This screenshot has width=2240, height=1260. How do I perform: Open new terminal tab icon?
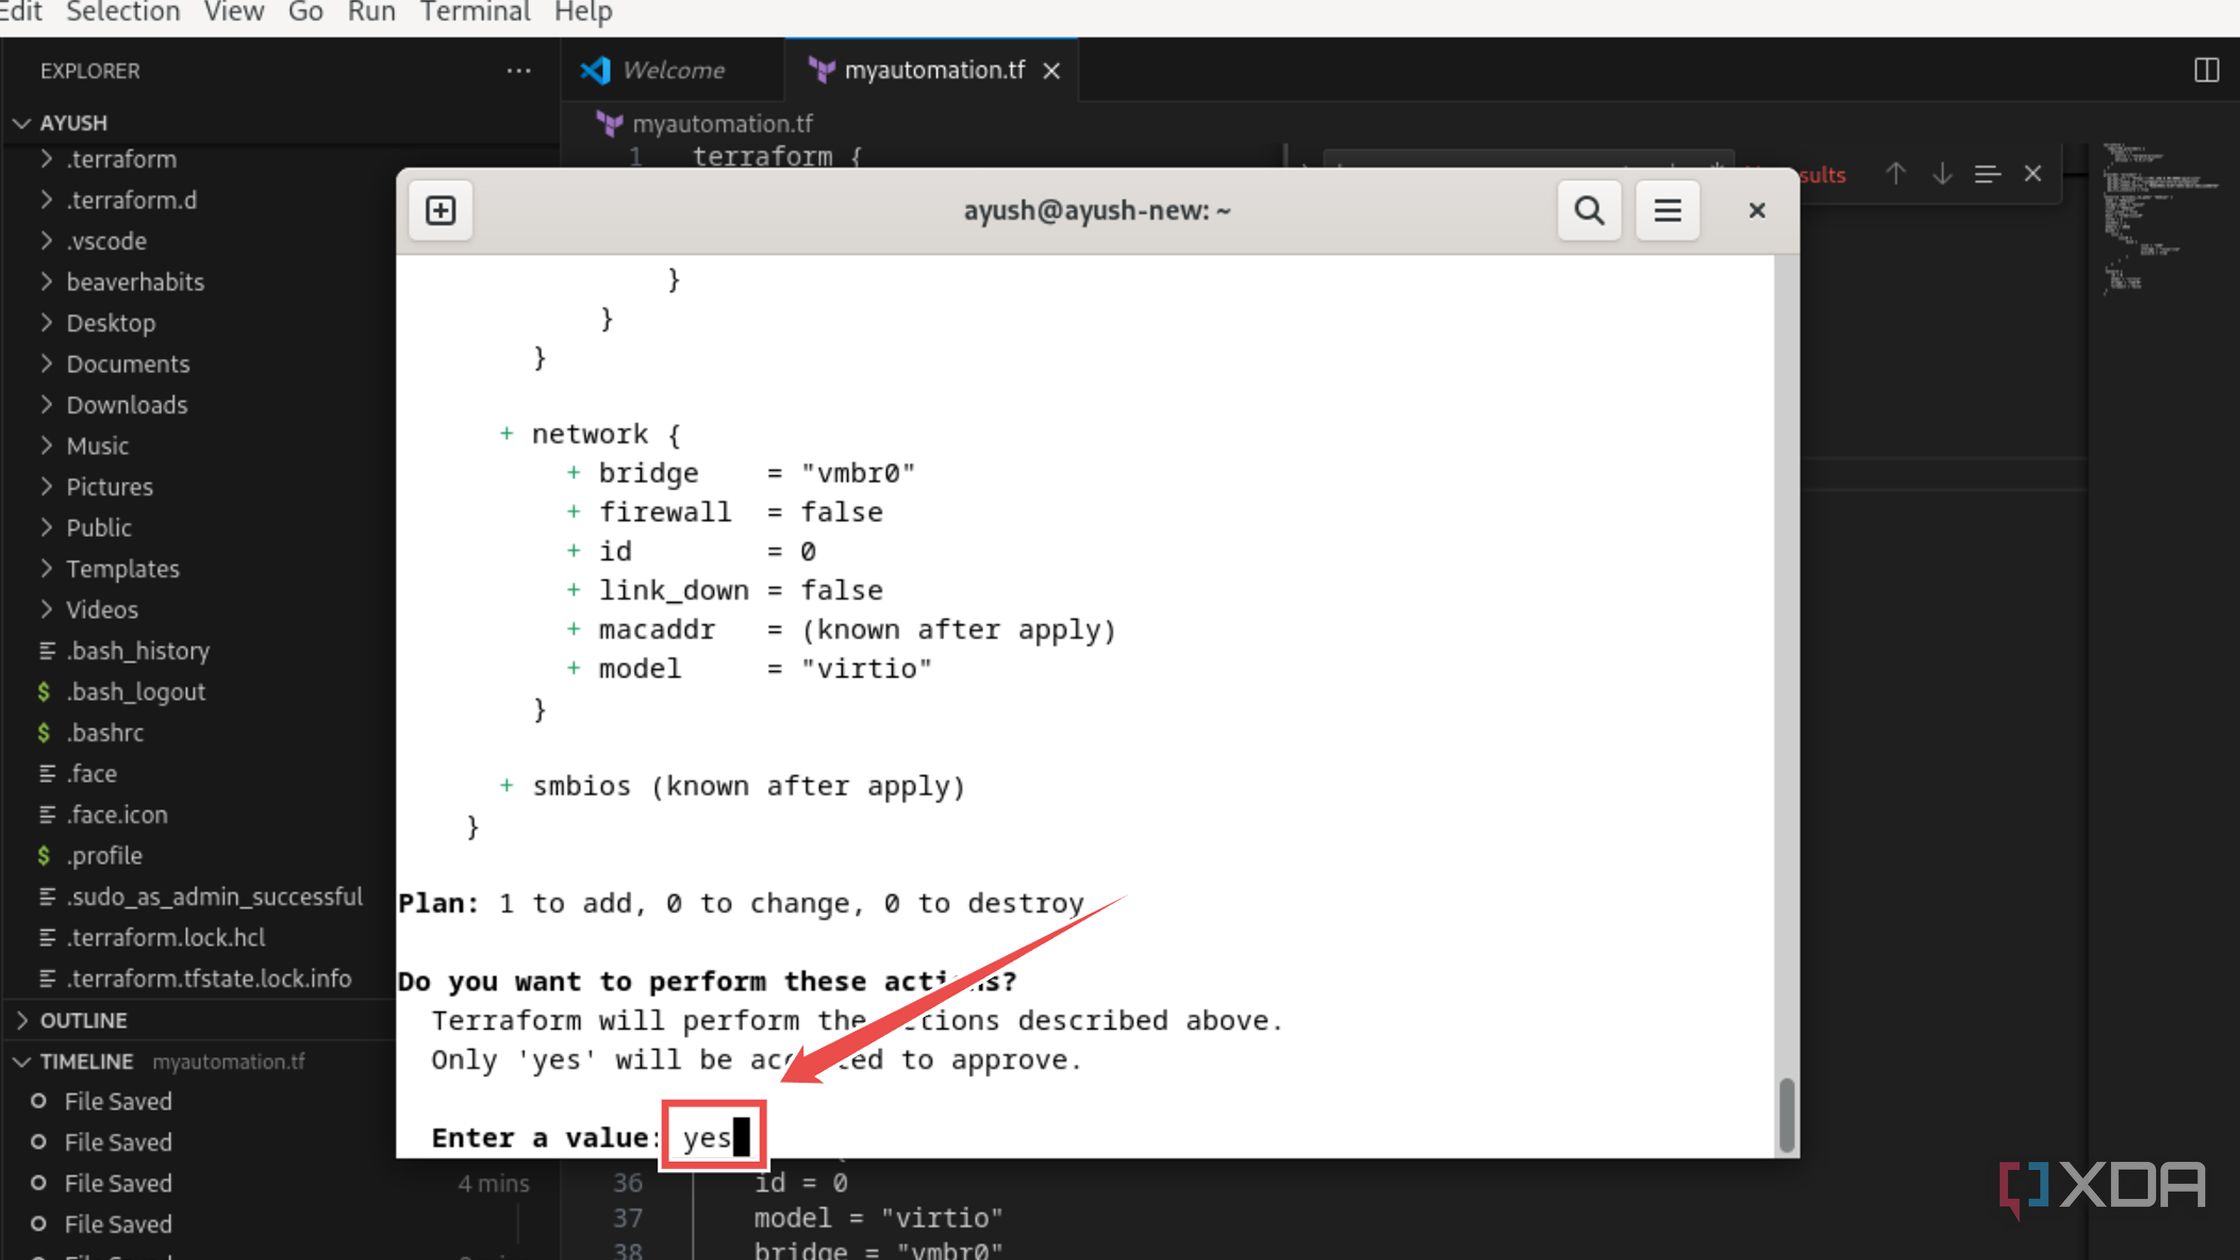point(440,211)
